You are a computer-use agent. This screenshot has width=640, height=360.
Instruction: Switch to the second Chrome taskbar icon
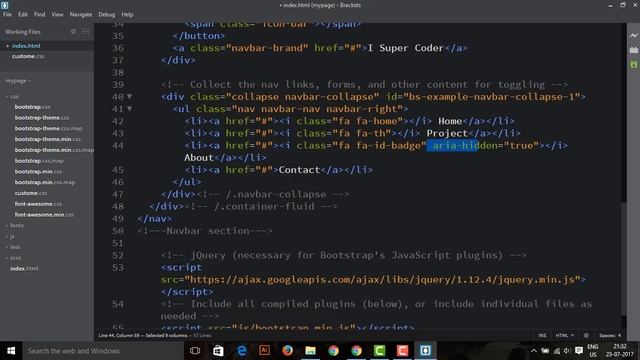(356, 351)
